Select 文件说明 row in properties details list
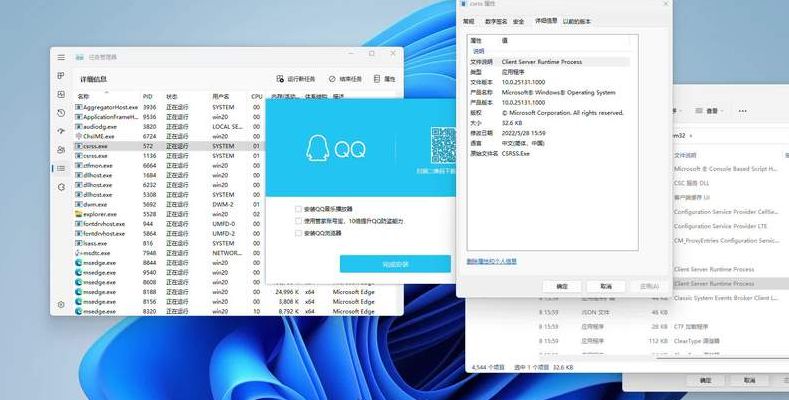The width and height of the screenshot is (789, 400). tap(549, 62)
